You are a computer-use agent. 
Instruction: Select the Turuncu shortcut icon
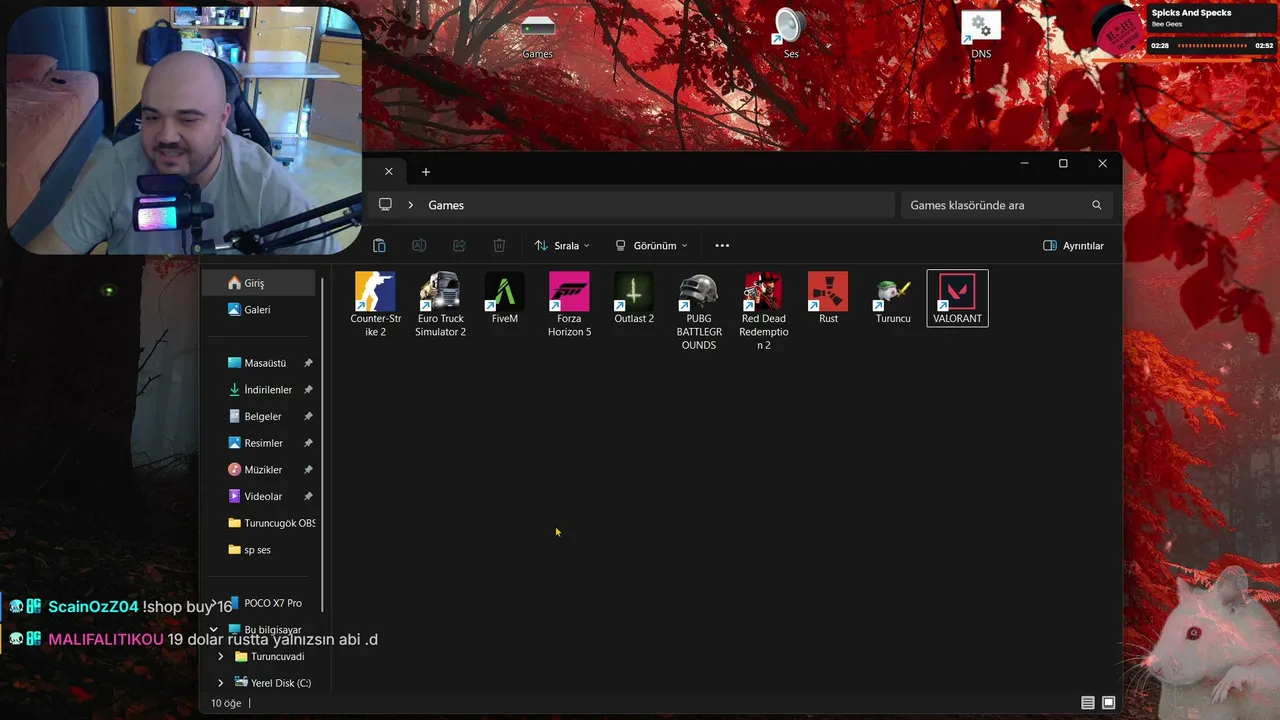pyautogui.click(x=893, y=298)
